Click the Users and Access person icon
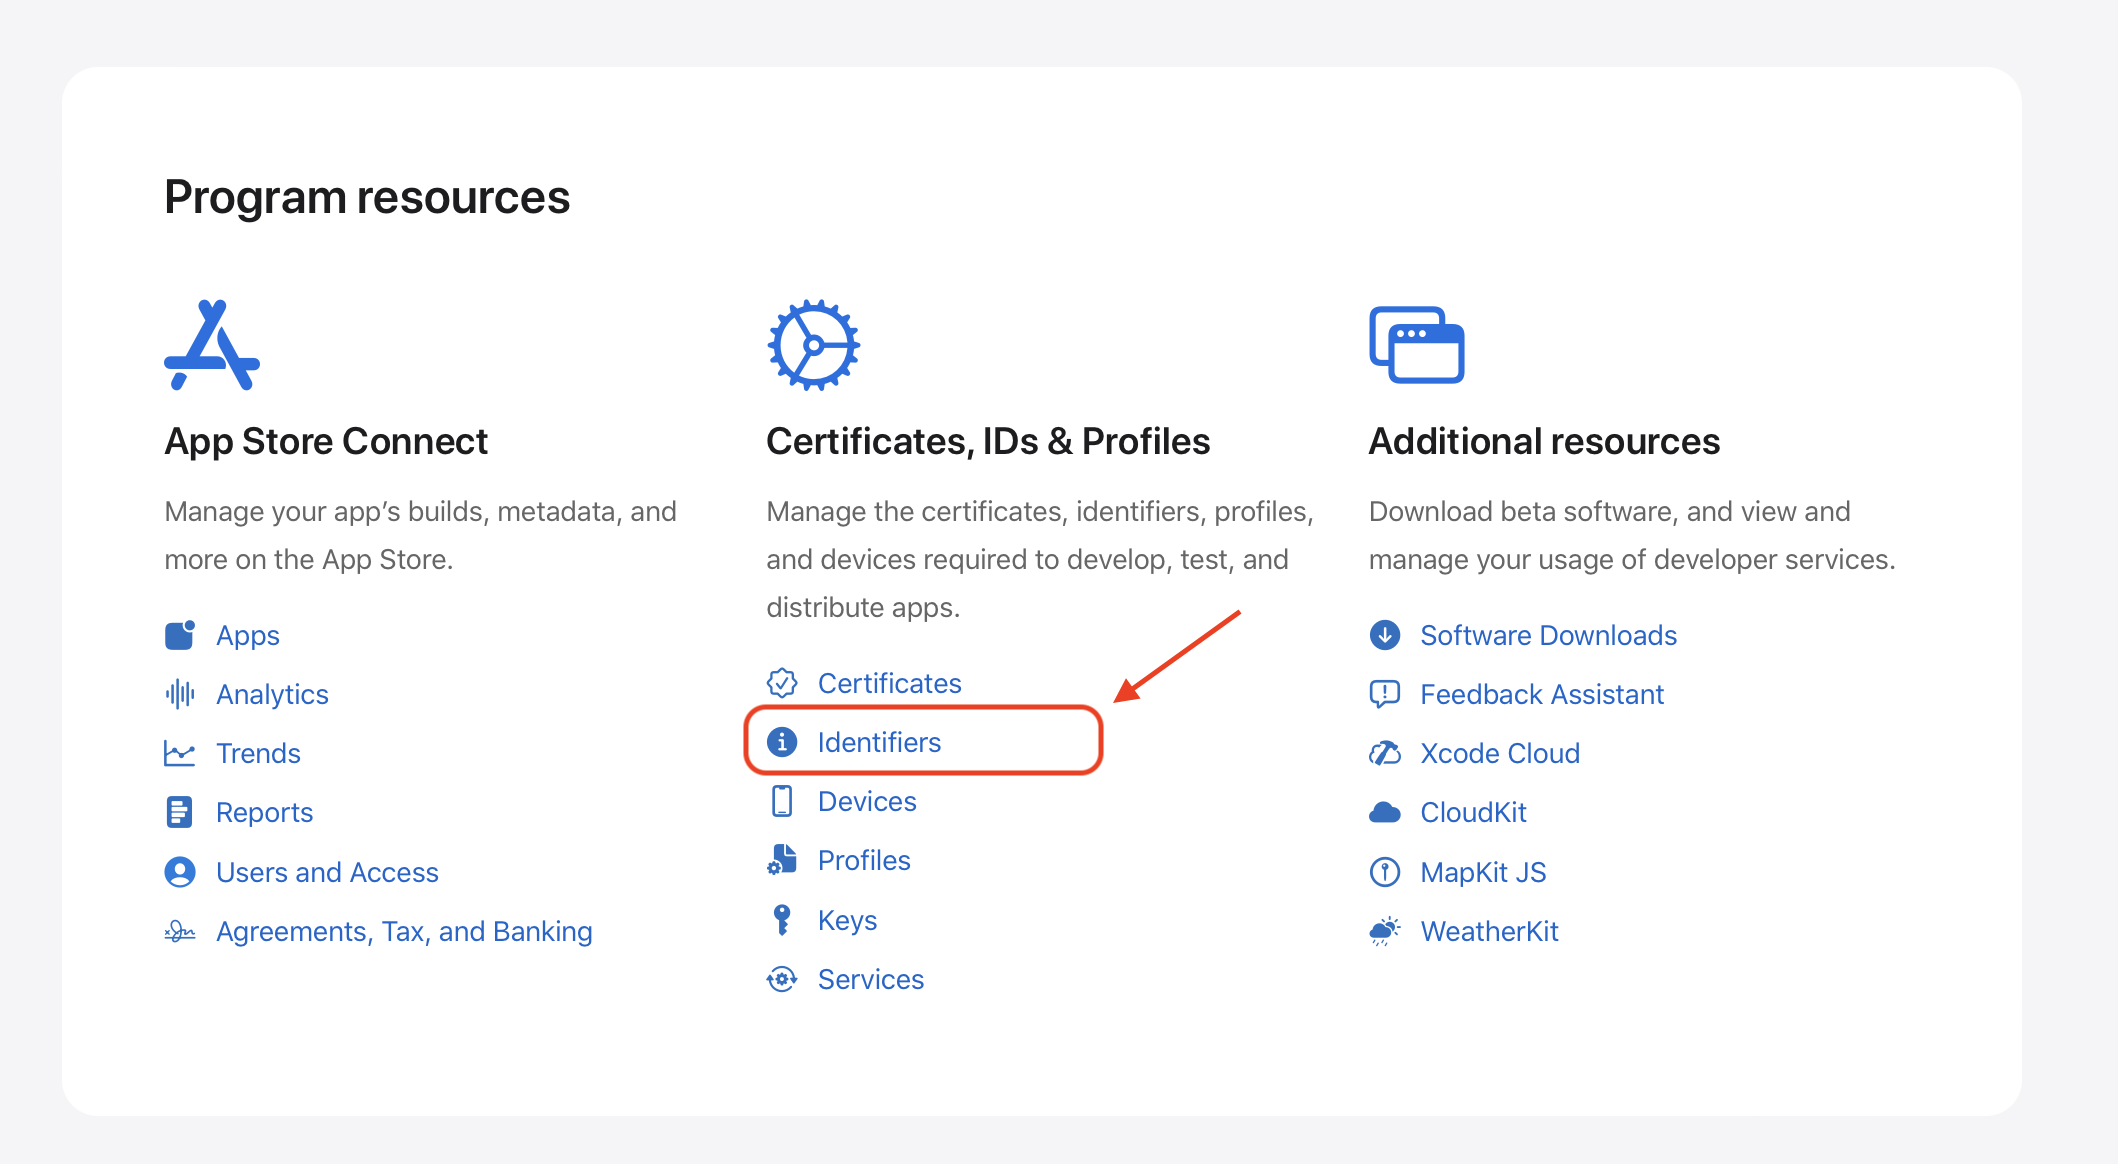2118x1164 pixels. point(180,872)
